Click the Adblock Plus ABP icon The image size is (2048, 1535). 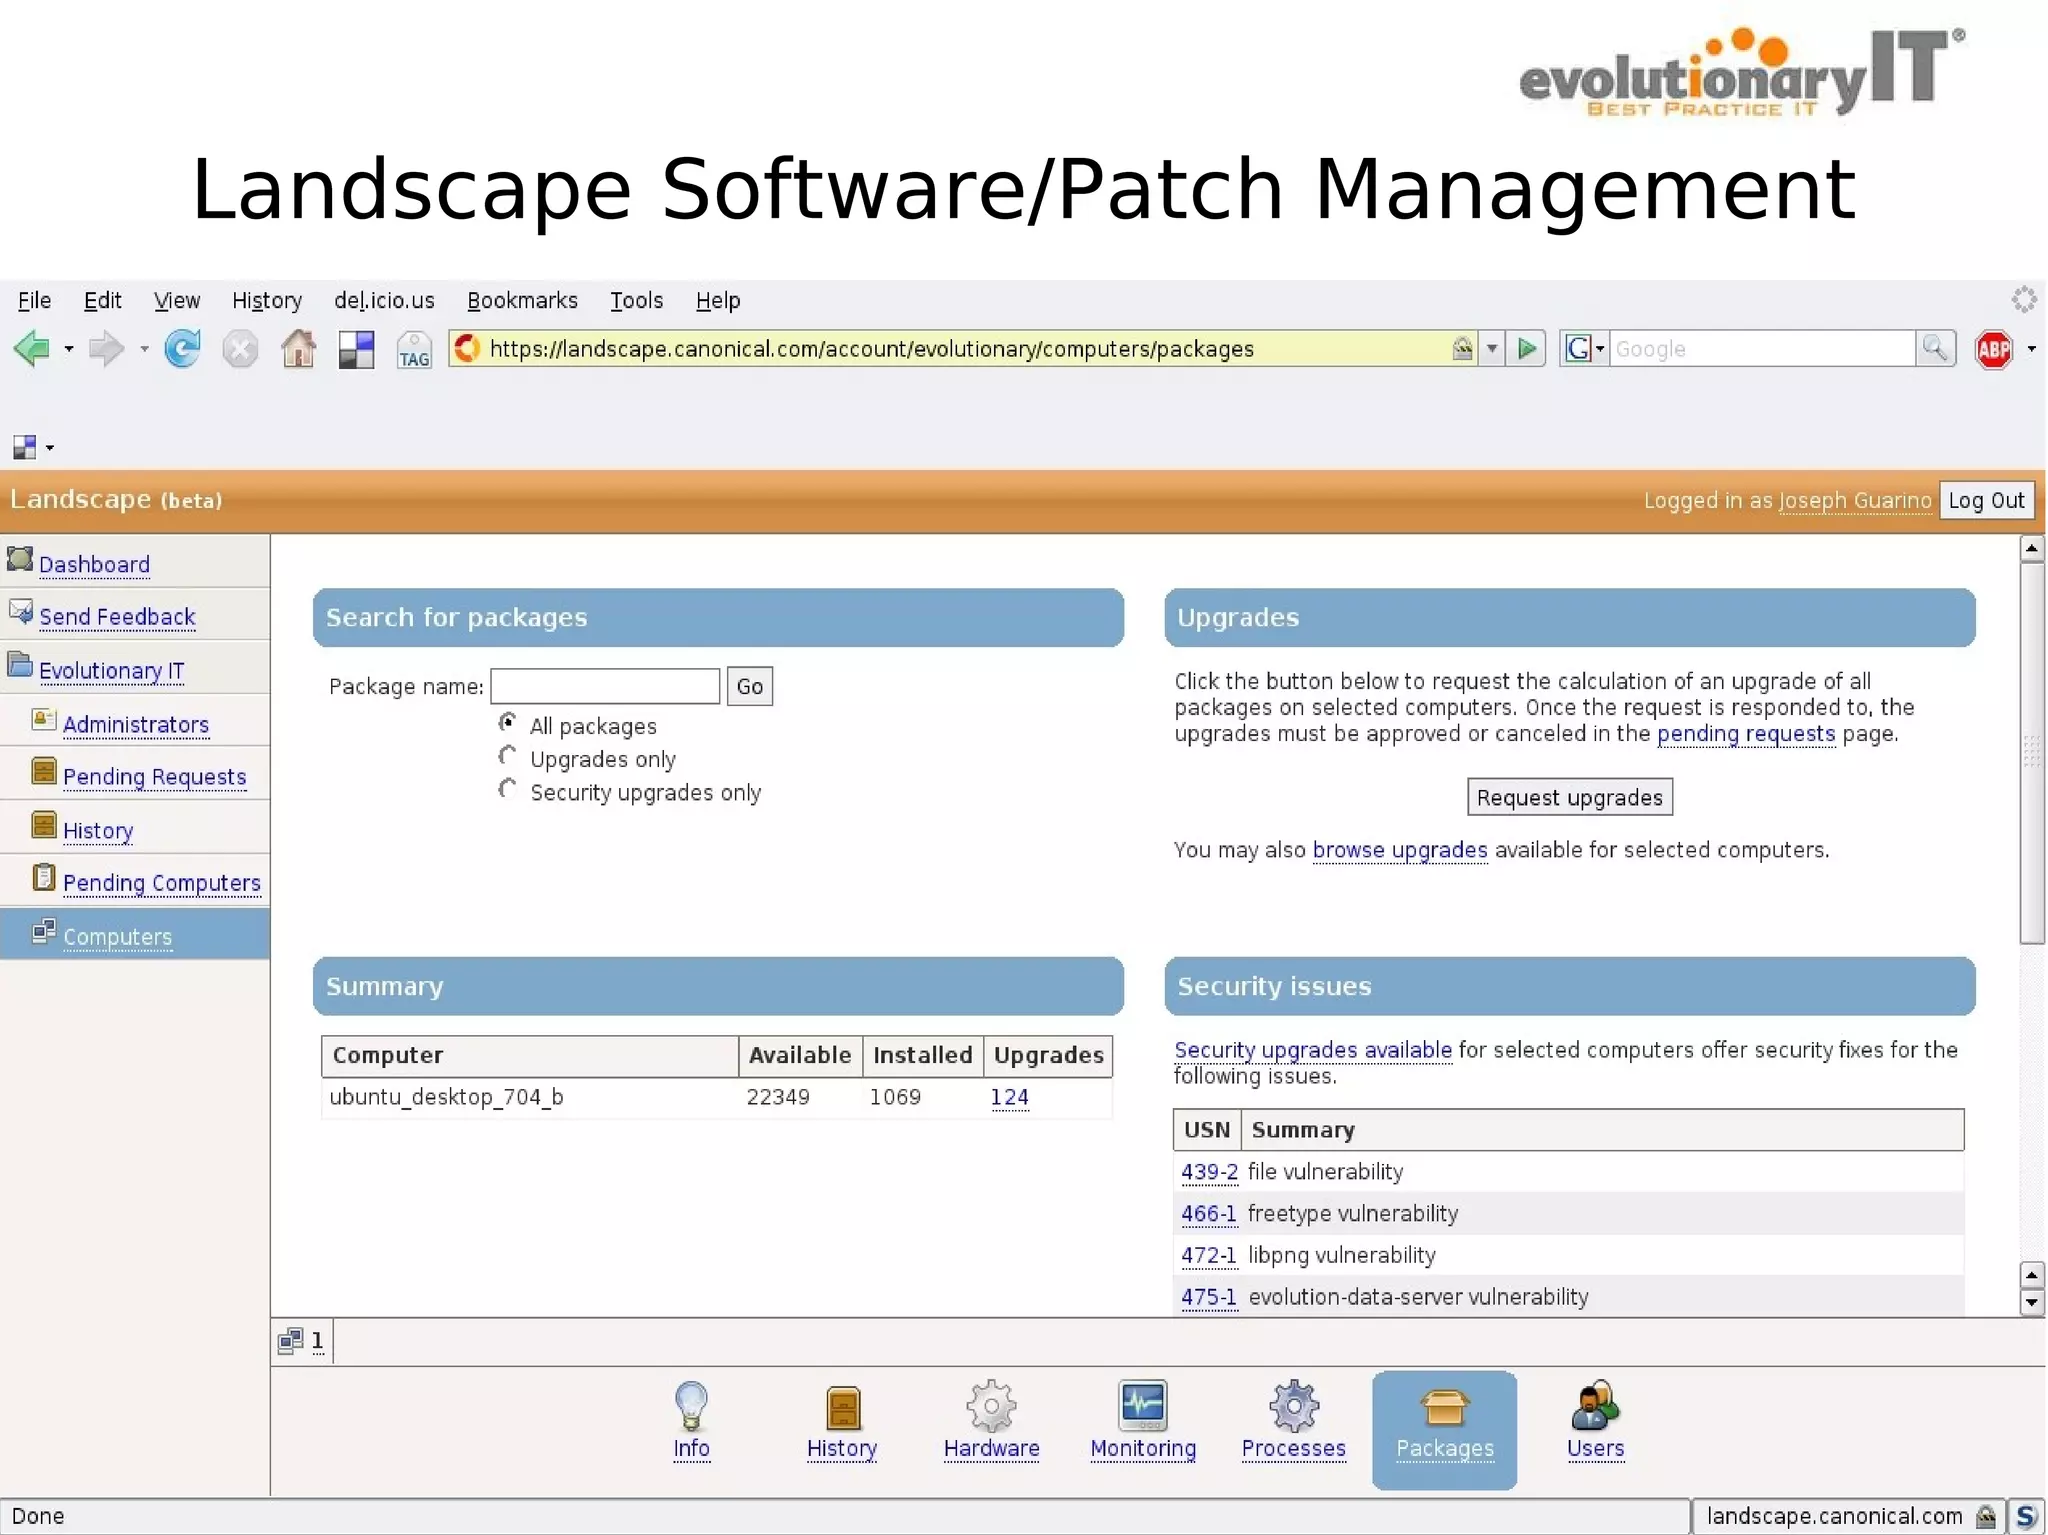tap(1993, 349)
